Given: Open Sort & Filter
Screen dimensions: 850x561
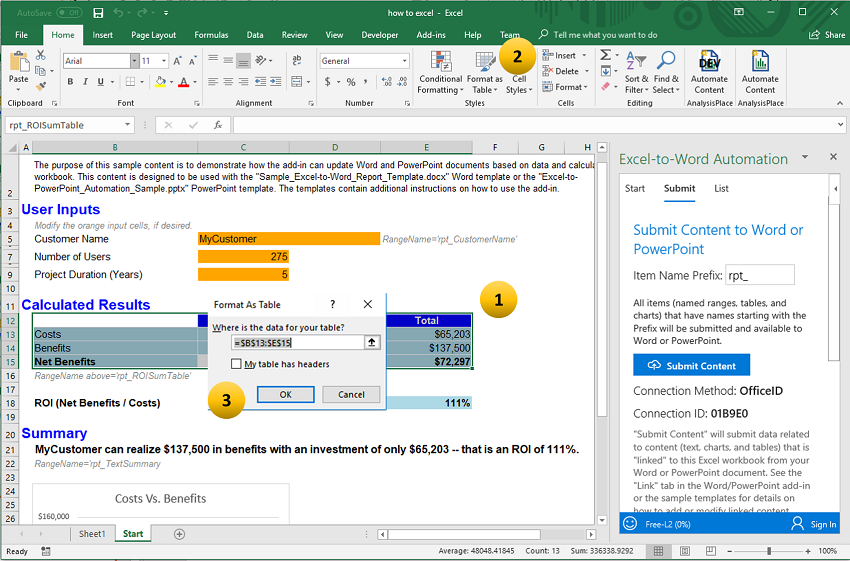Looking at the screenshot, I should coord(636,73).
